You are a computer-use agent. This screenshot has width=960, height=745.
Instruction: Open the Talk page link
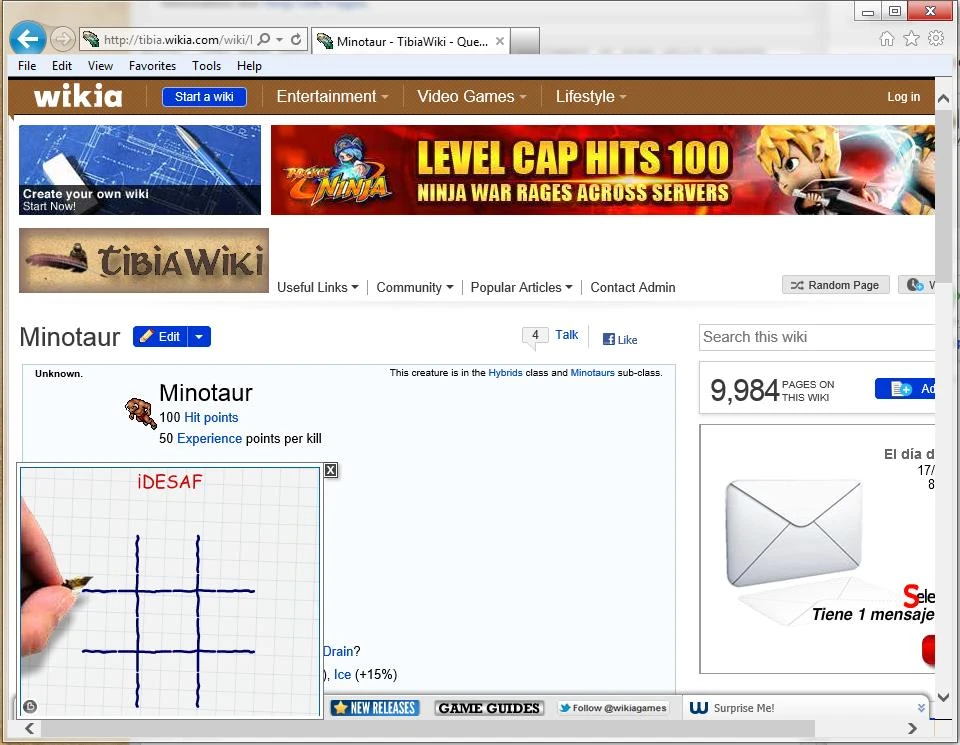click(x=566, y=335)
